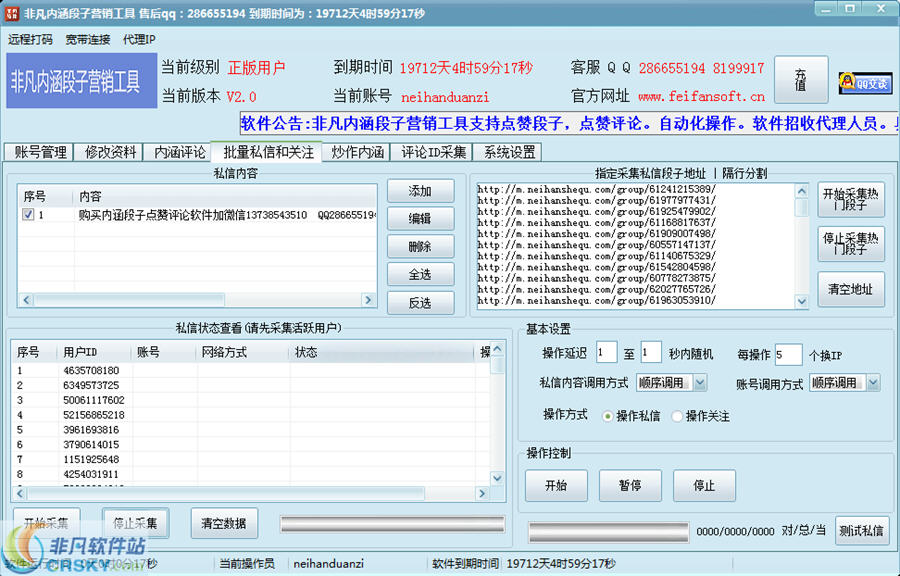Image resolution: width=900 pixels, height=576 pixels.
Task: Click the URL list scroll-up arrow
Action: [802, 190]
